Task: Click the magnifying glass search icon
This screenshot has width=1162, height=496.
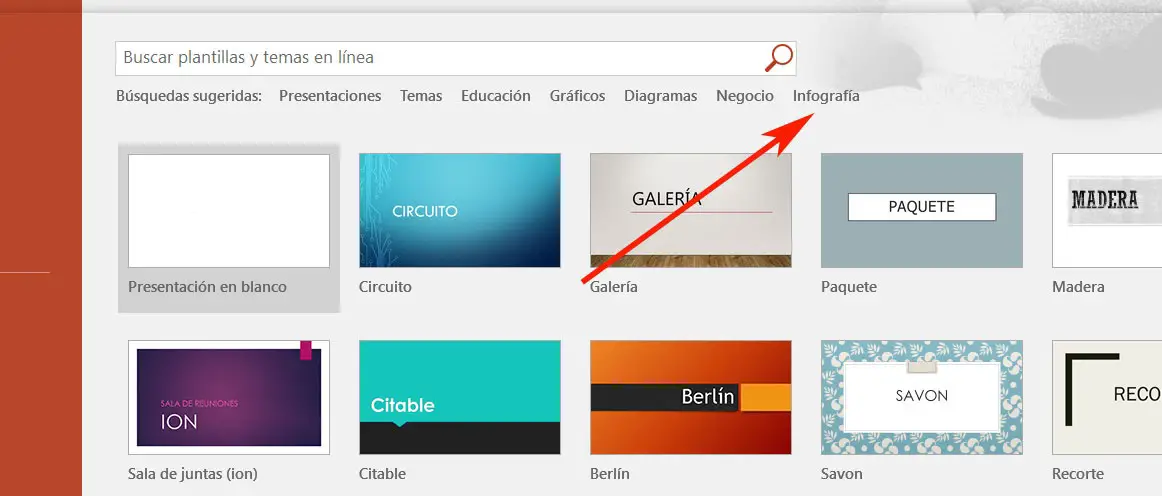Action: point(778,58)
